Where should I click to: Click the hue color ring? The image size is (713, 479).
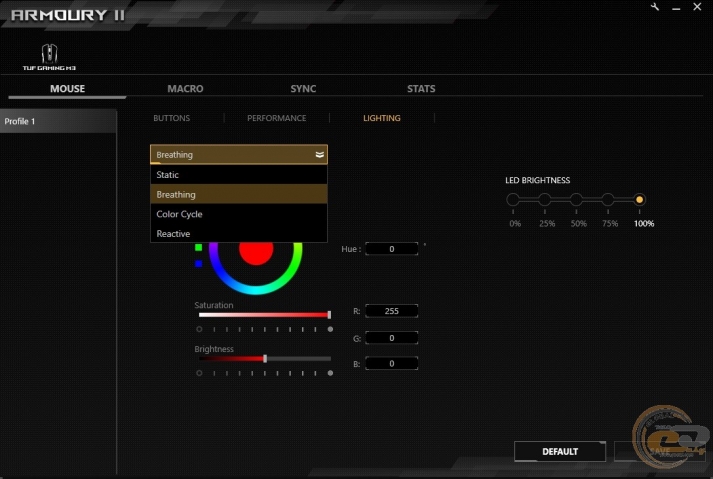pos(256,290)
